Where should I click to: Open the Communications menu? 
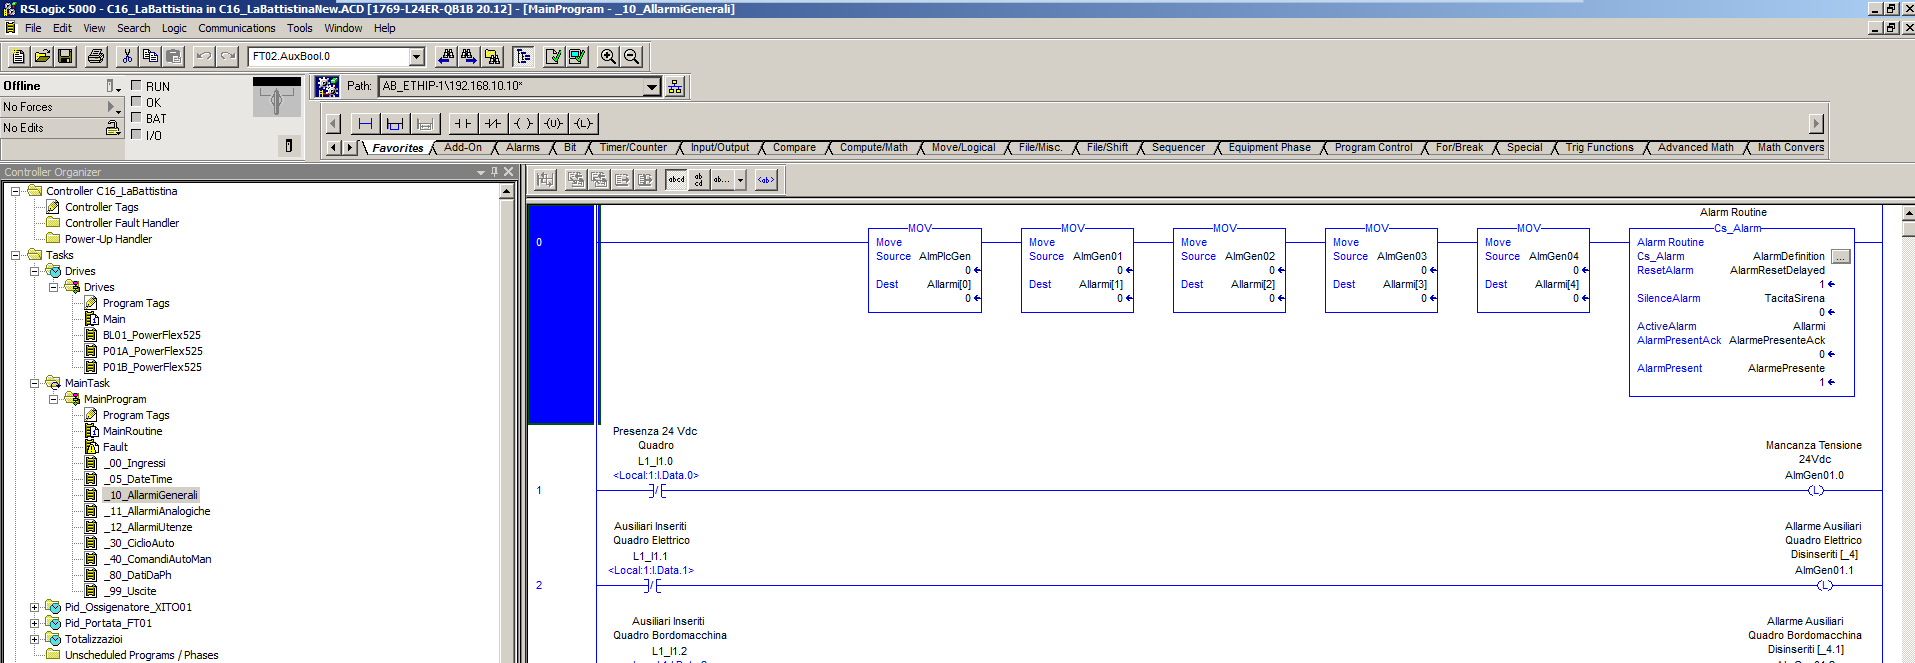coord(236,28)
